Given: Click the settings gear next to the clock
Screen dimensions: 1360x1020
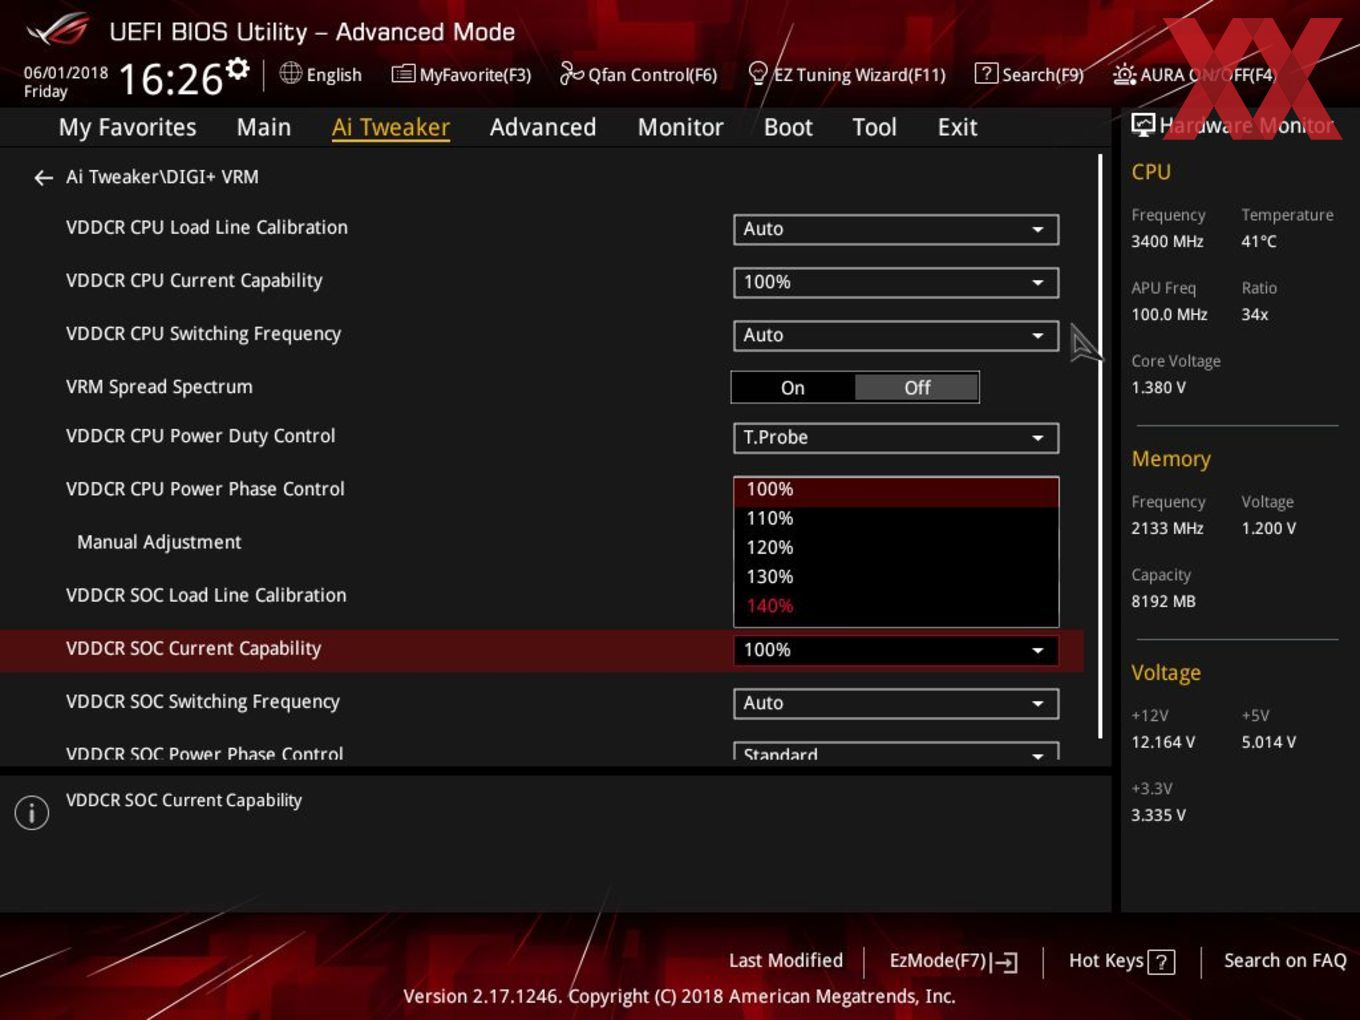Looking at the screenshot, I should point(237,68).
